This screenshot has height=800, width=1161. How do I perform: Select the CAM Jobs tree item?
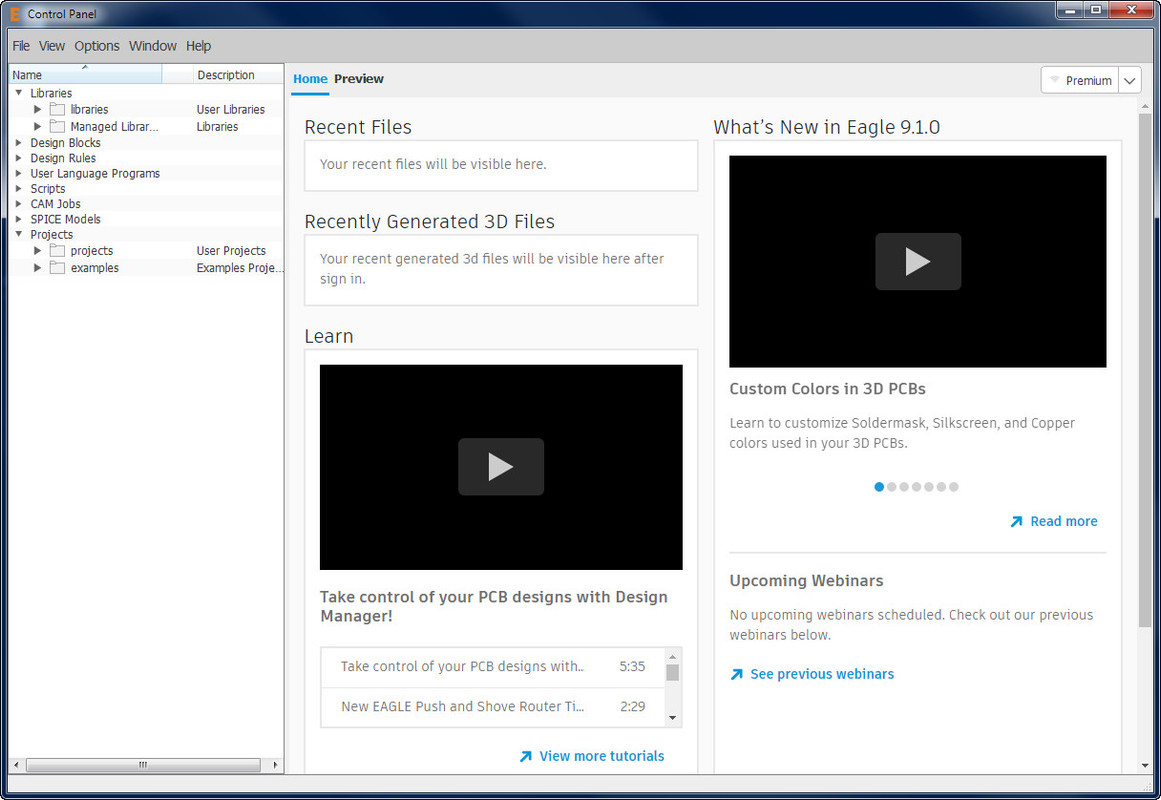pyautogui.click(x=56, y=204)
